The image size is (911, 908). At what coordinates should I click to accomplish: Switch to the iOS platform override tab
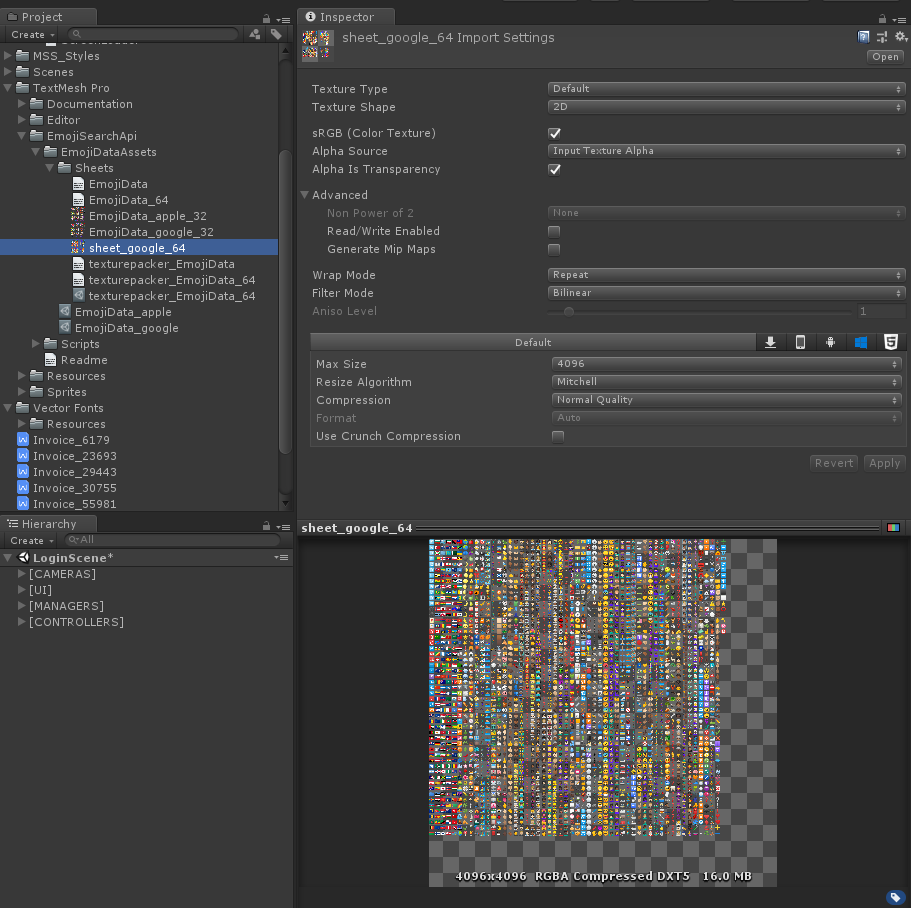[x=799, y=342]
